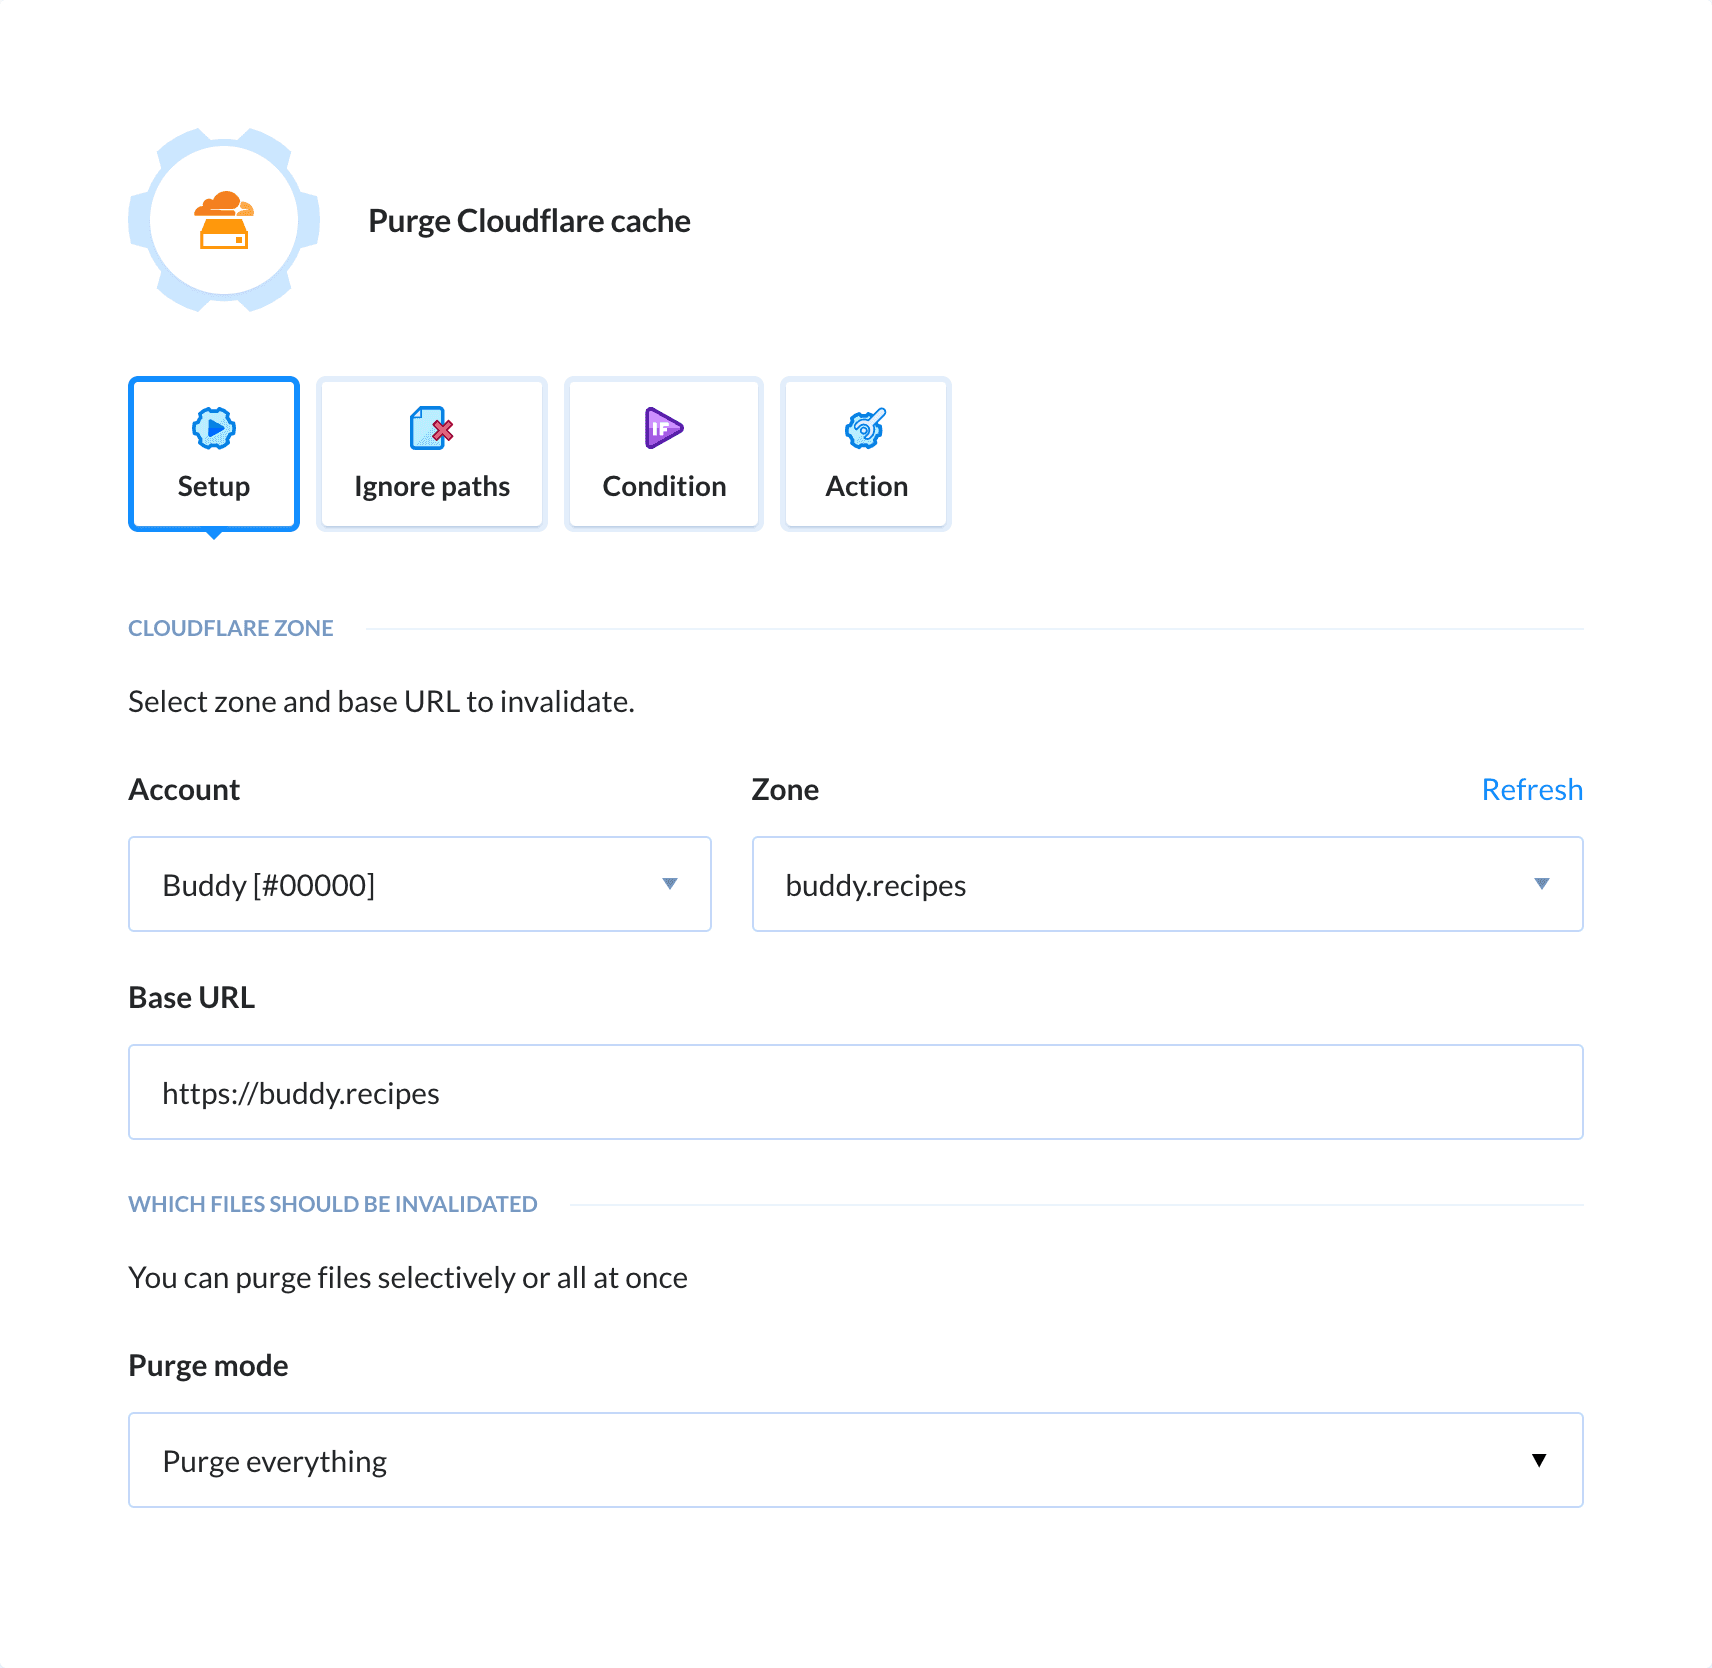Open the Zone selector showing buddy.recipes
Image resolution: width=1712 pixels, height=1668 pixels.
tap(1167, 884)
